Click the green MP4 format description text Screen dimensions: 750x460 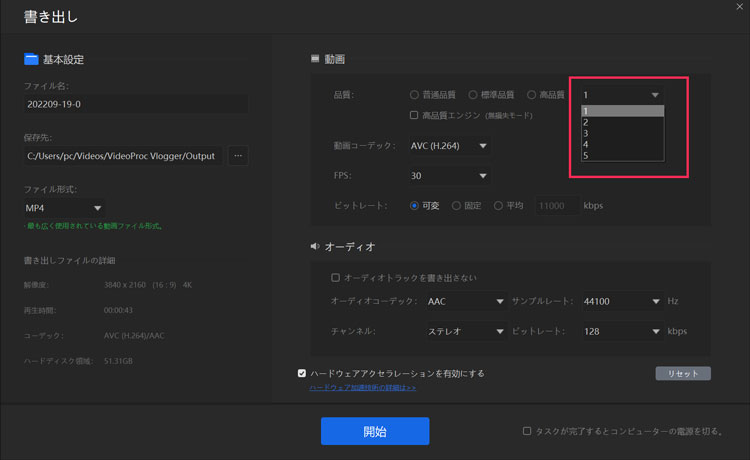point(93,226)
